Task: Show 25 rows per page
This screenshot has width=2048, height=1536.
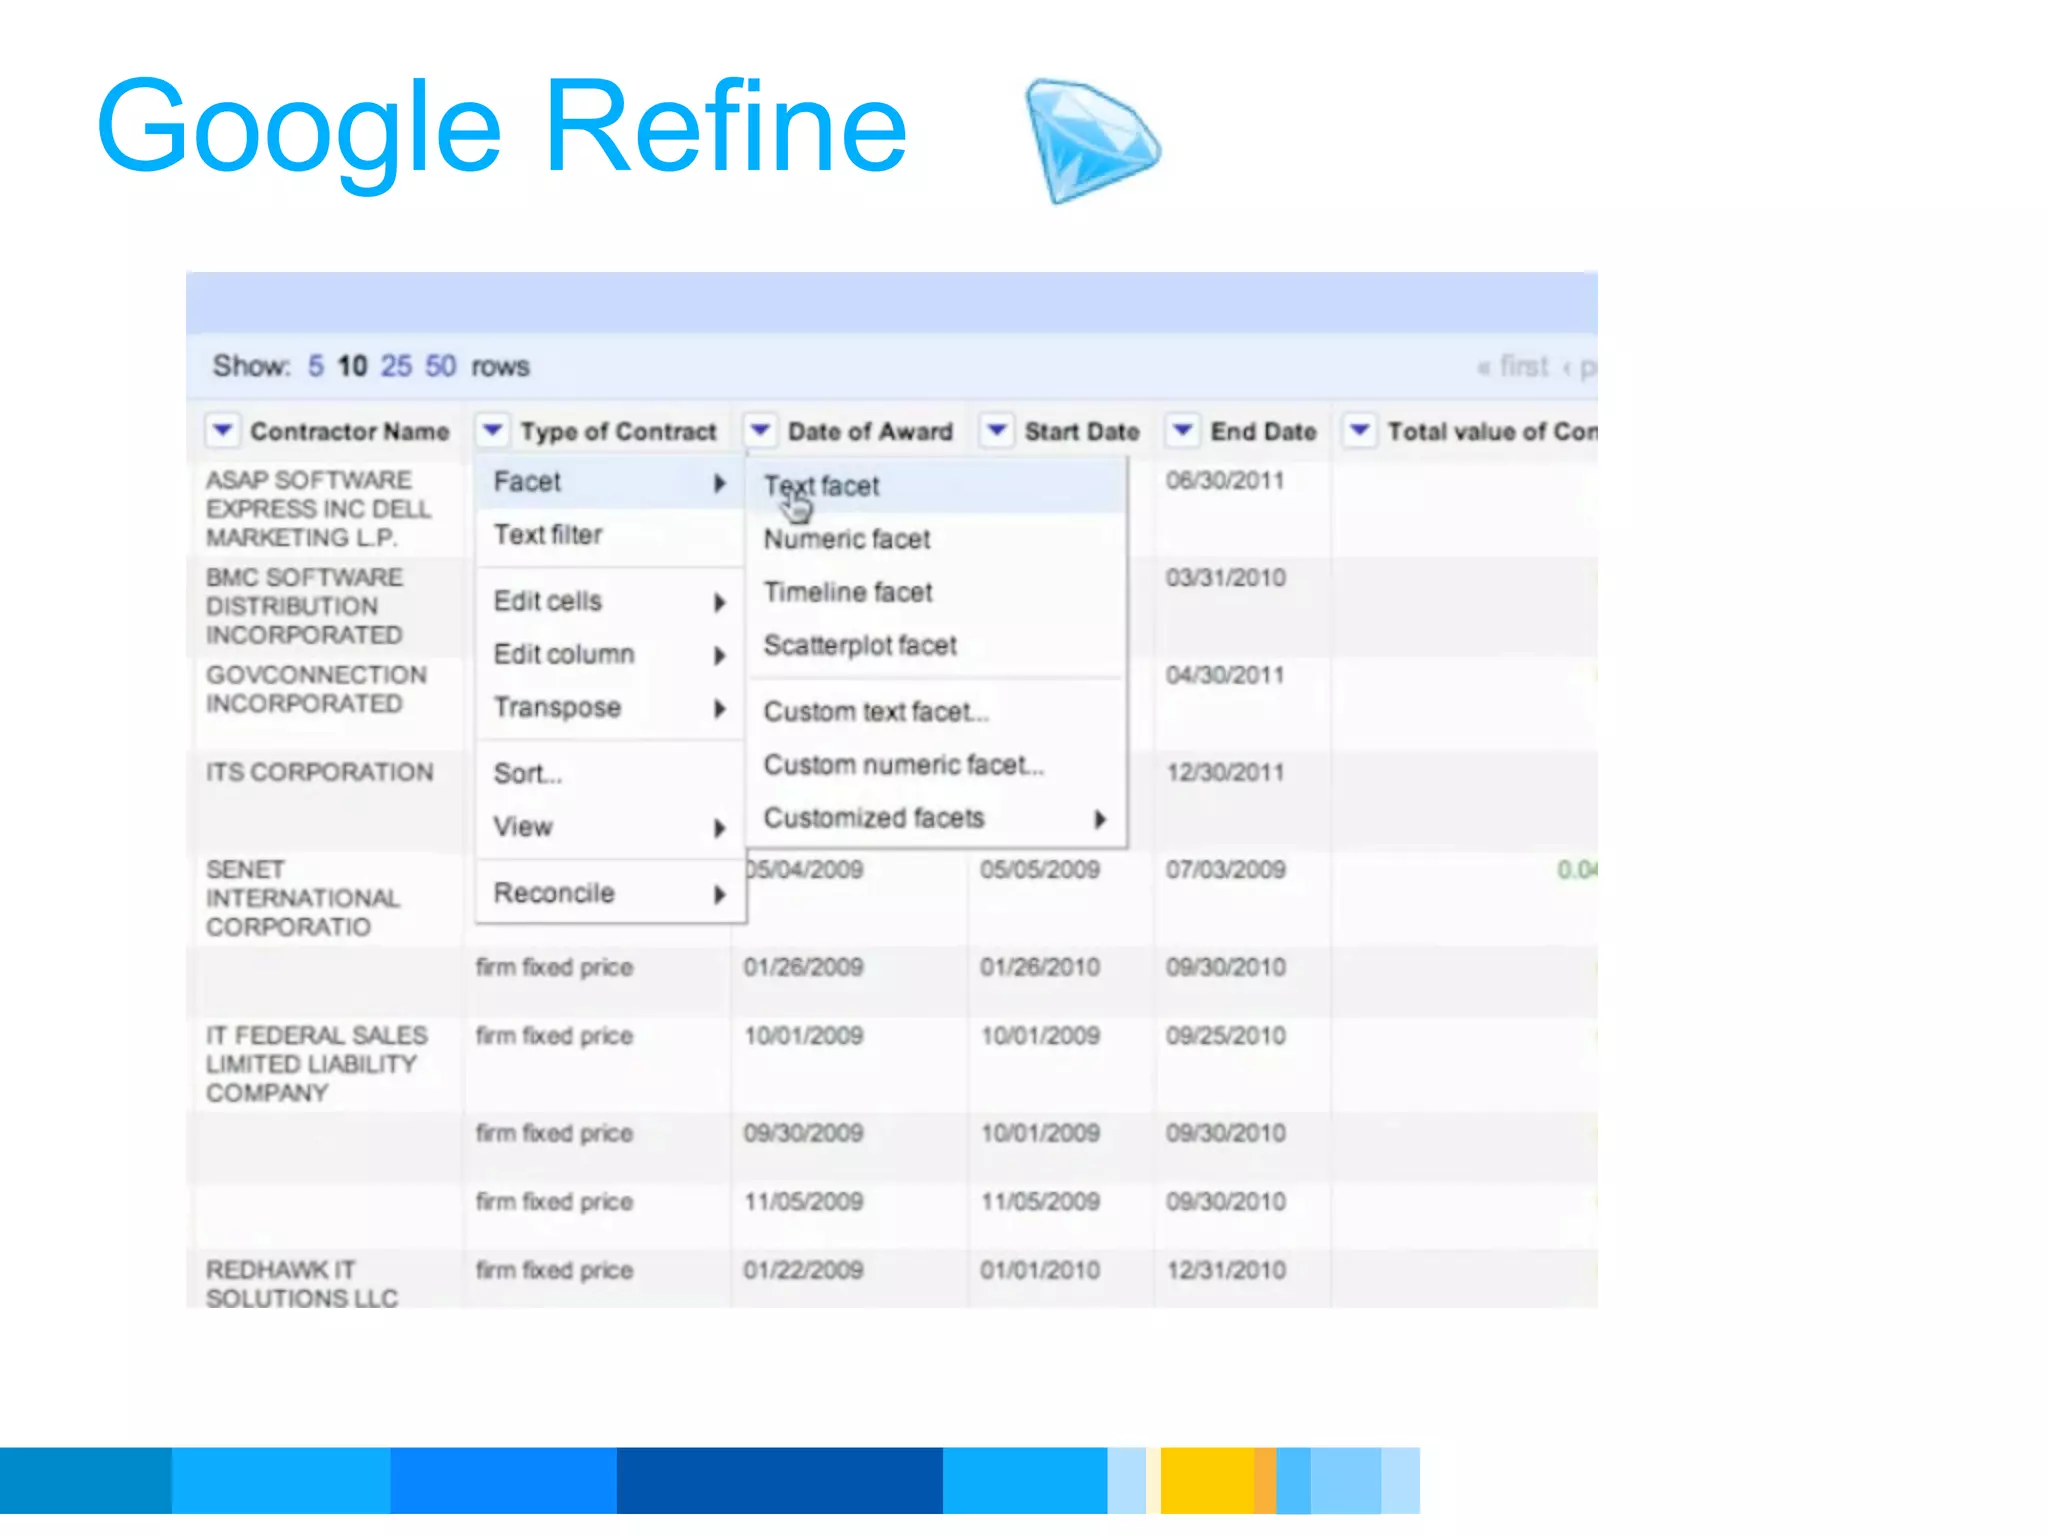Action: point(396,366)
